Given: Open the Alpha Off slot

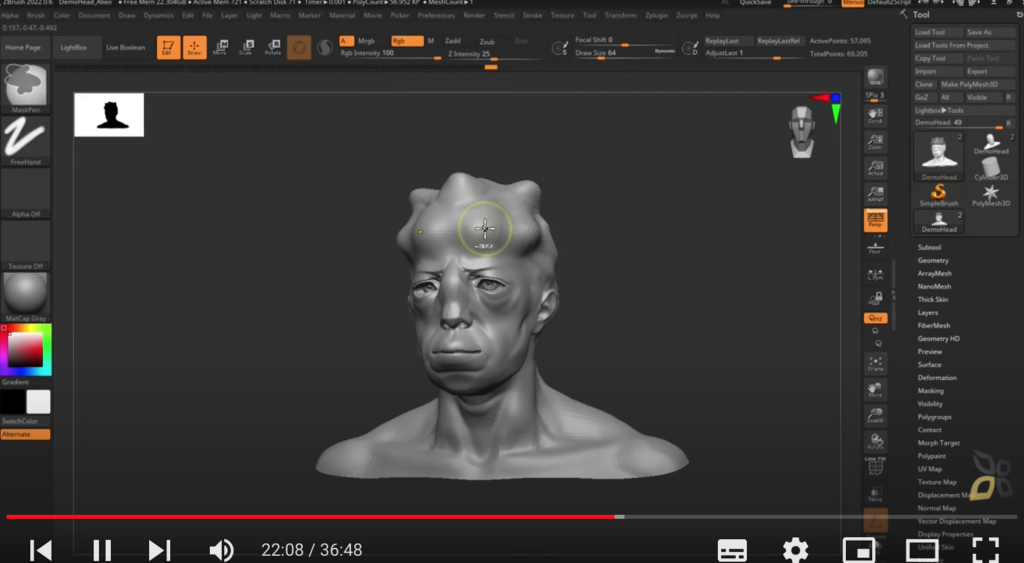Looking at the screenshot, I should [25, 193].
